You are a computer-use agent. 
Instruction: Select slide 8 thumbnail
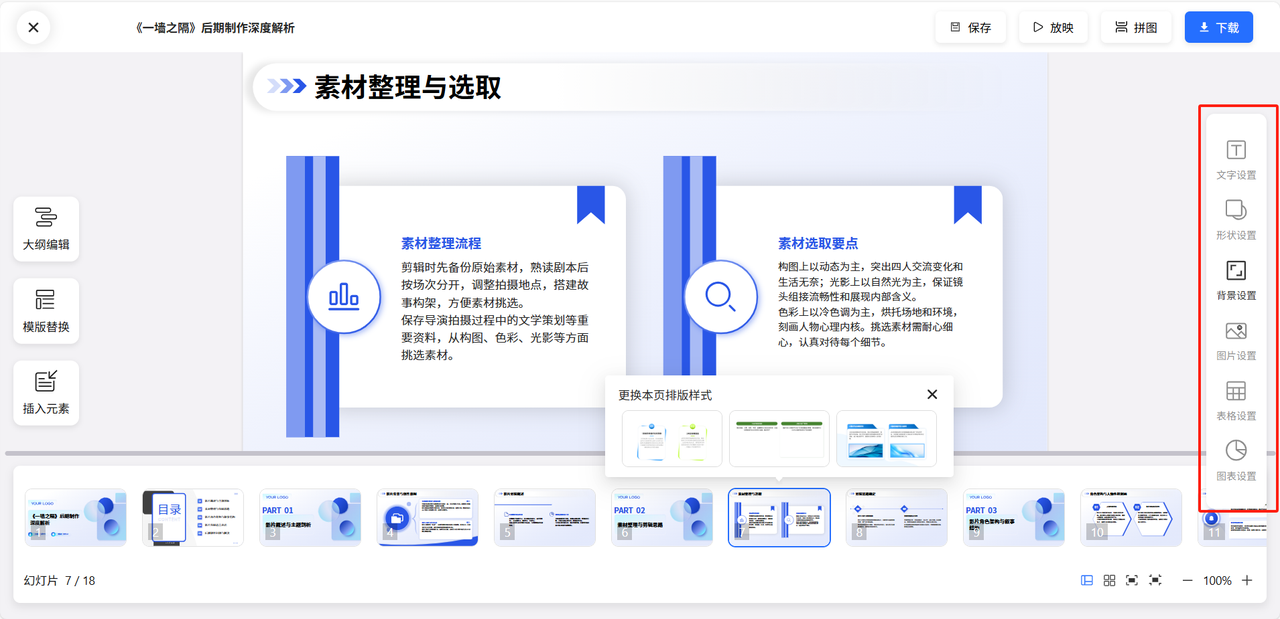[x=897, y=517]
